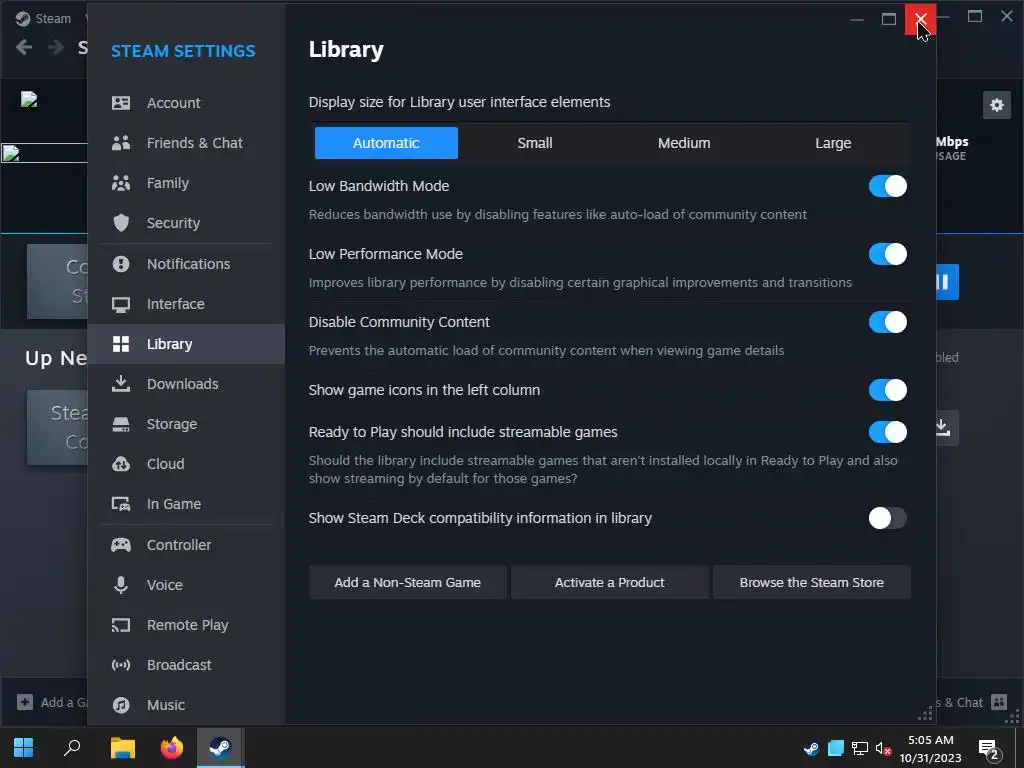Click the running Steam taskbar button
Image resolution: width=1024 pixels, height=768 pixels.
click(221, 748)
